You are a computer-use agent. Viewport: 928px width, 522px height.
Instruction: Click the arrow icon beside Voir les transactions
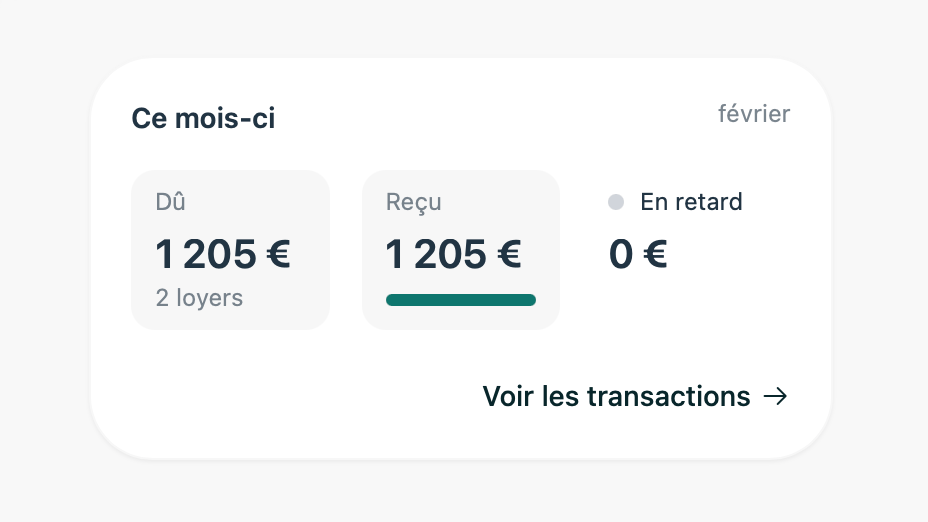point(775,397)
